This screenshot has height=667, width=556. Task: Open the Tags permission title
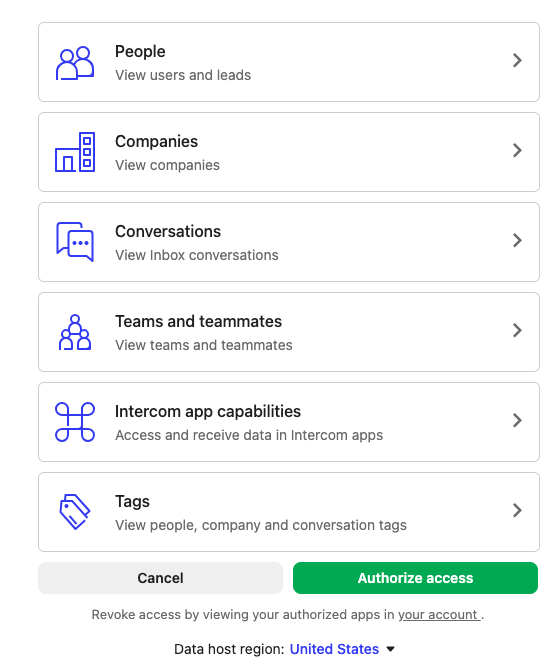point(132,502)
